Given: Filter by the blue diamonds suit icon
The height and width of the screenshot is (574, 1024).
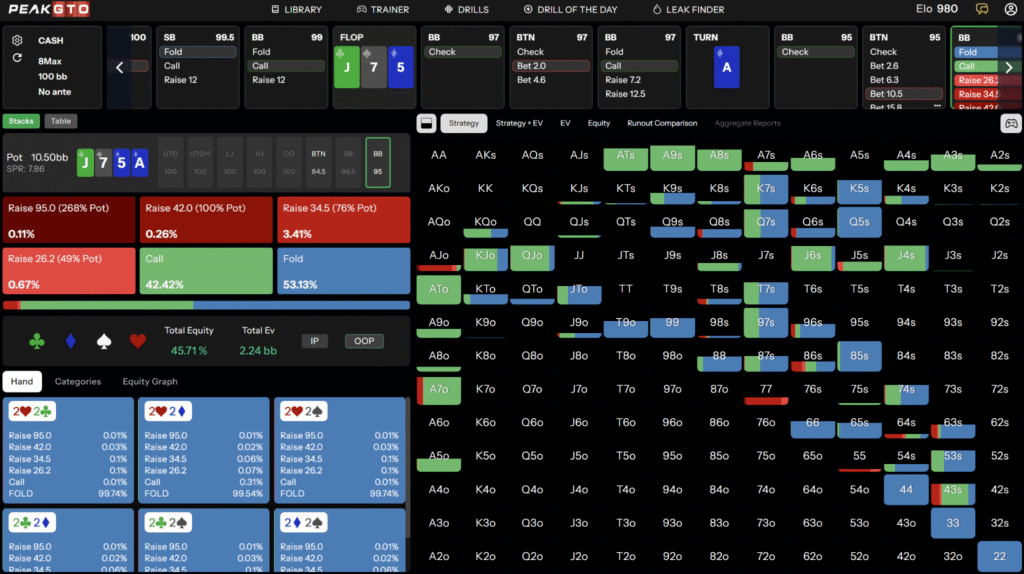Looking at the screenshot, I should click(70, 342).
